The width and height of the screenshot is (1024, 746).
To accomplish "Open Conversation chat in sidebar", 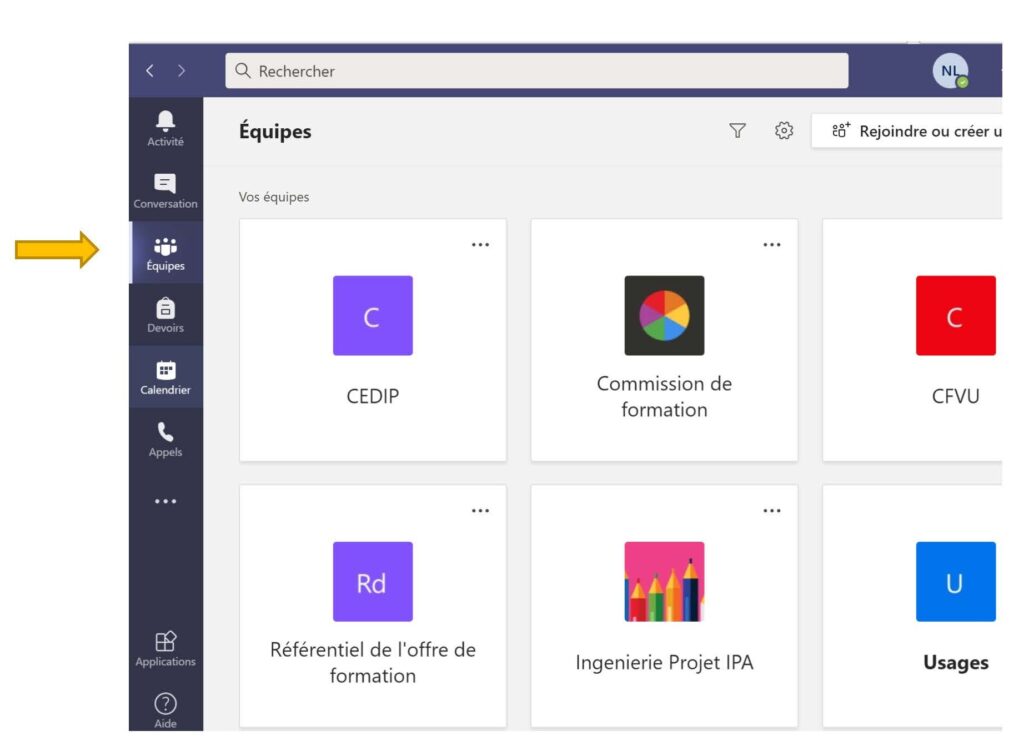I will coord(165,190).
